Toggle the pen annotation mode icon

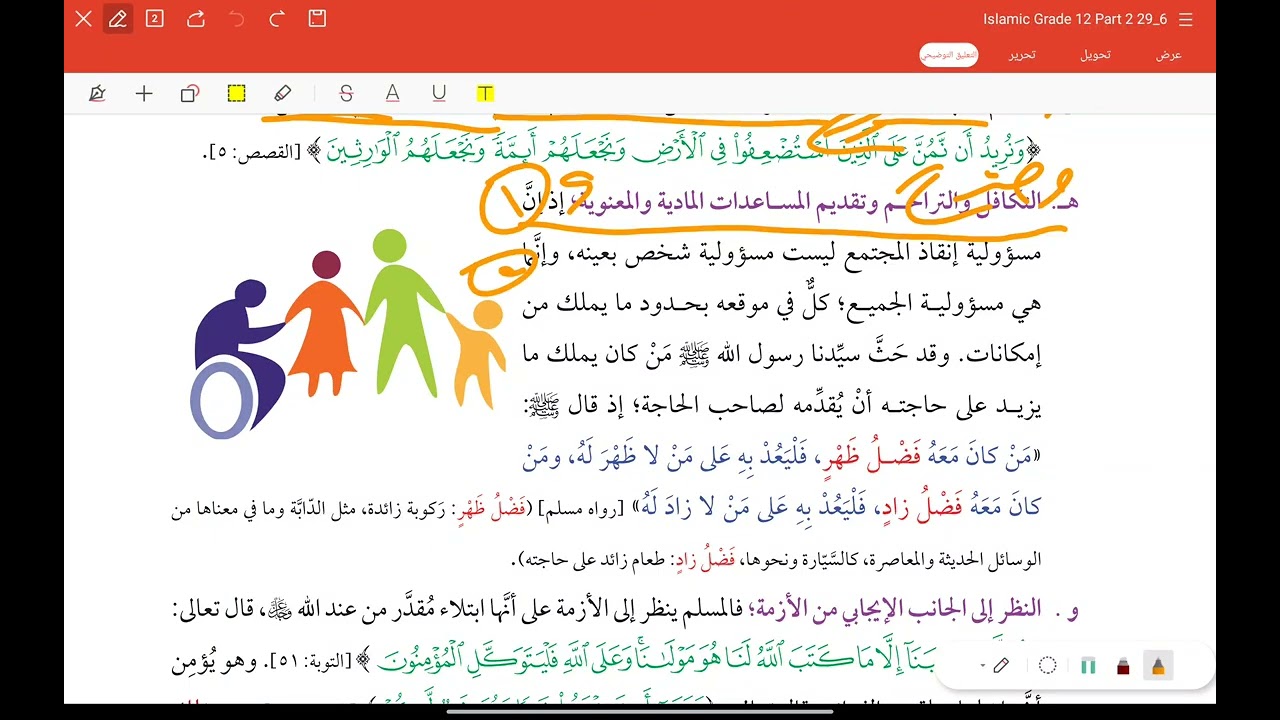118,18
